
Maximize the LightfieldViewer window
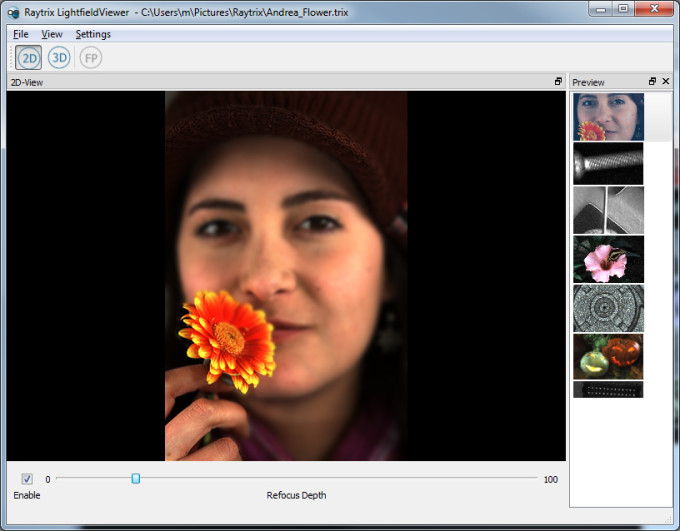point(624,9)
